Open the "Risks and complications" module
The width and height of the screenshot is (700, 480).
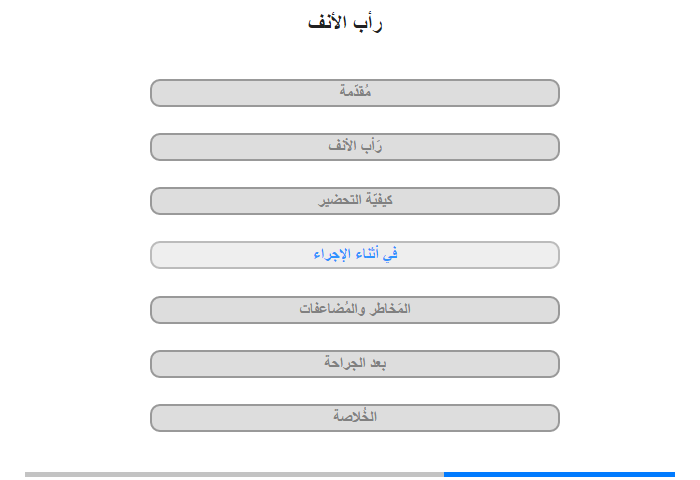coord(354,310)
